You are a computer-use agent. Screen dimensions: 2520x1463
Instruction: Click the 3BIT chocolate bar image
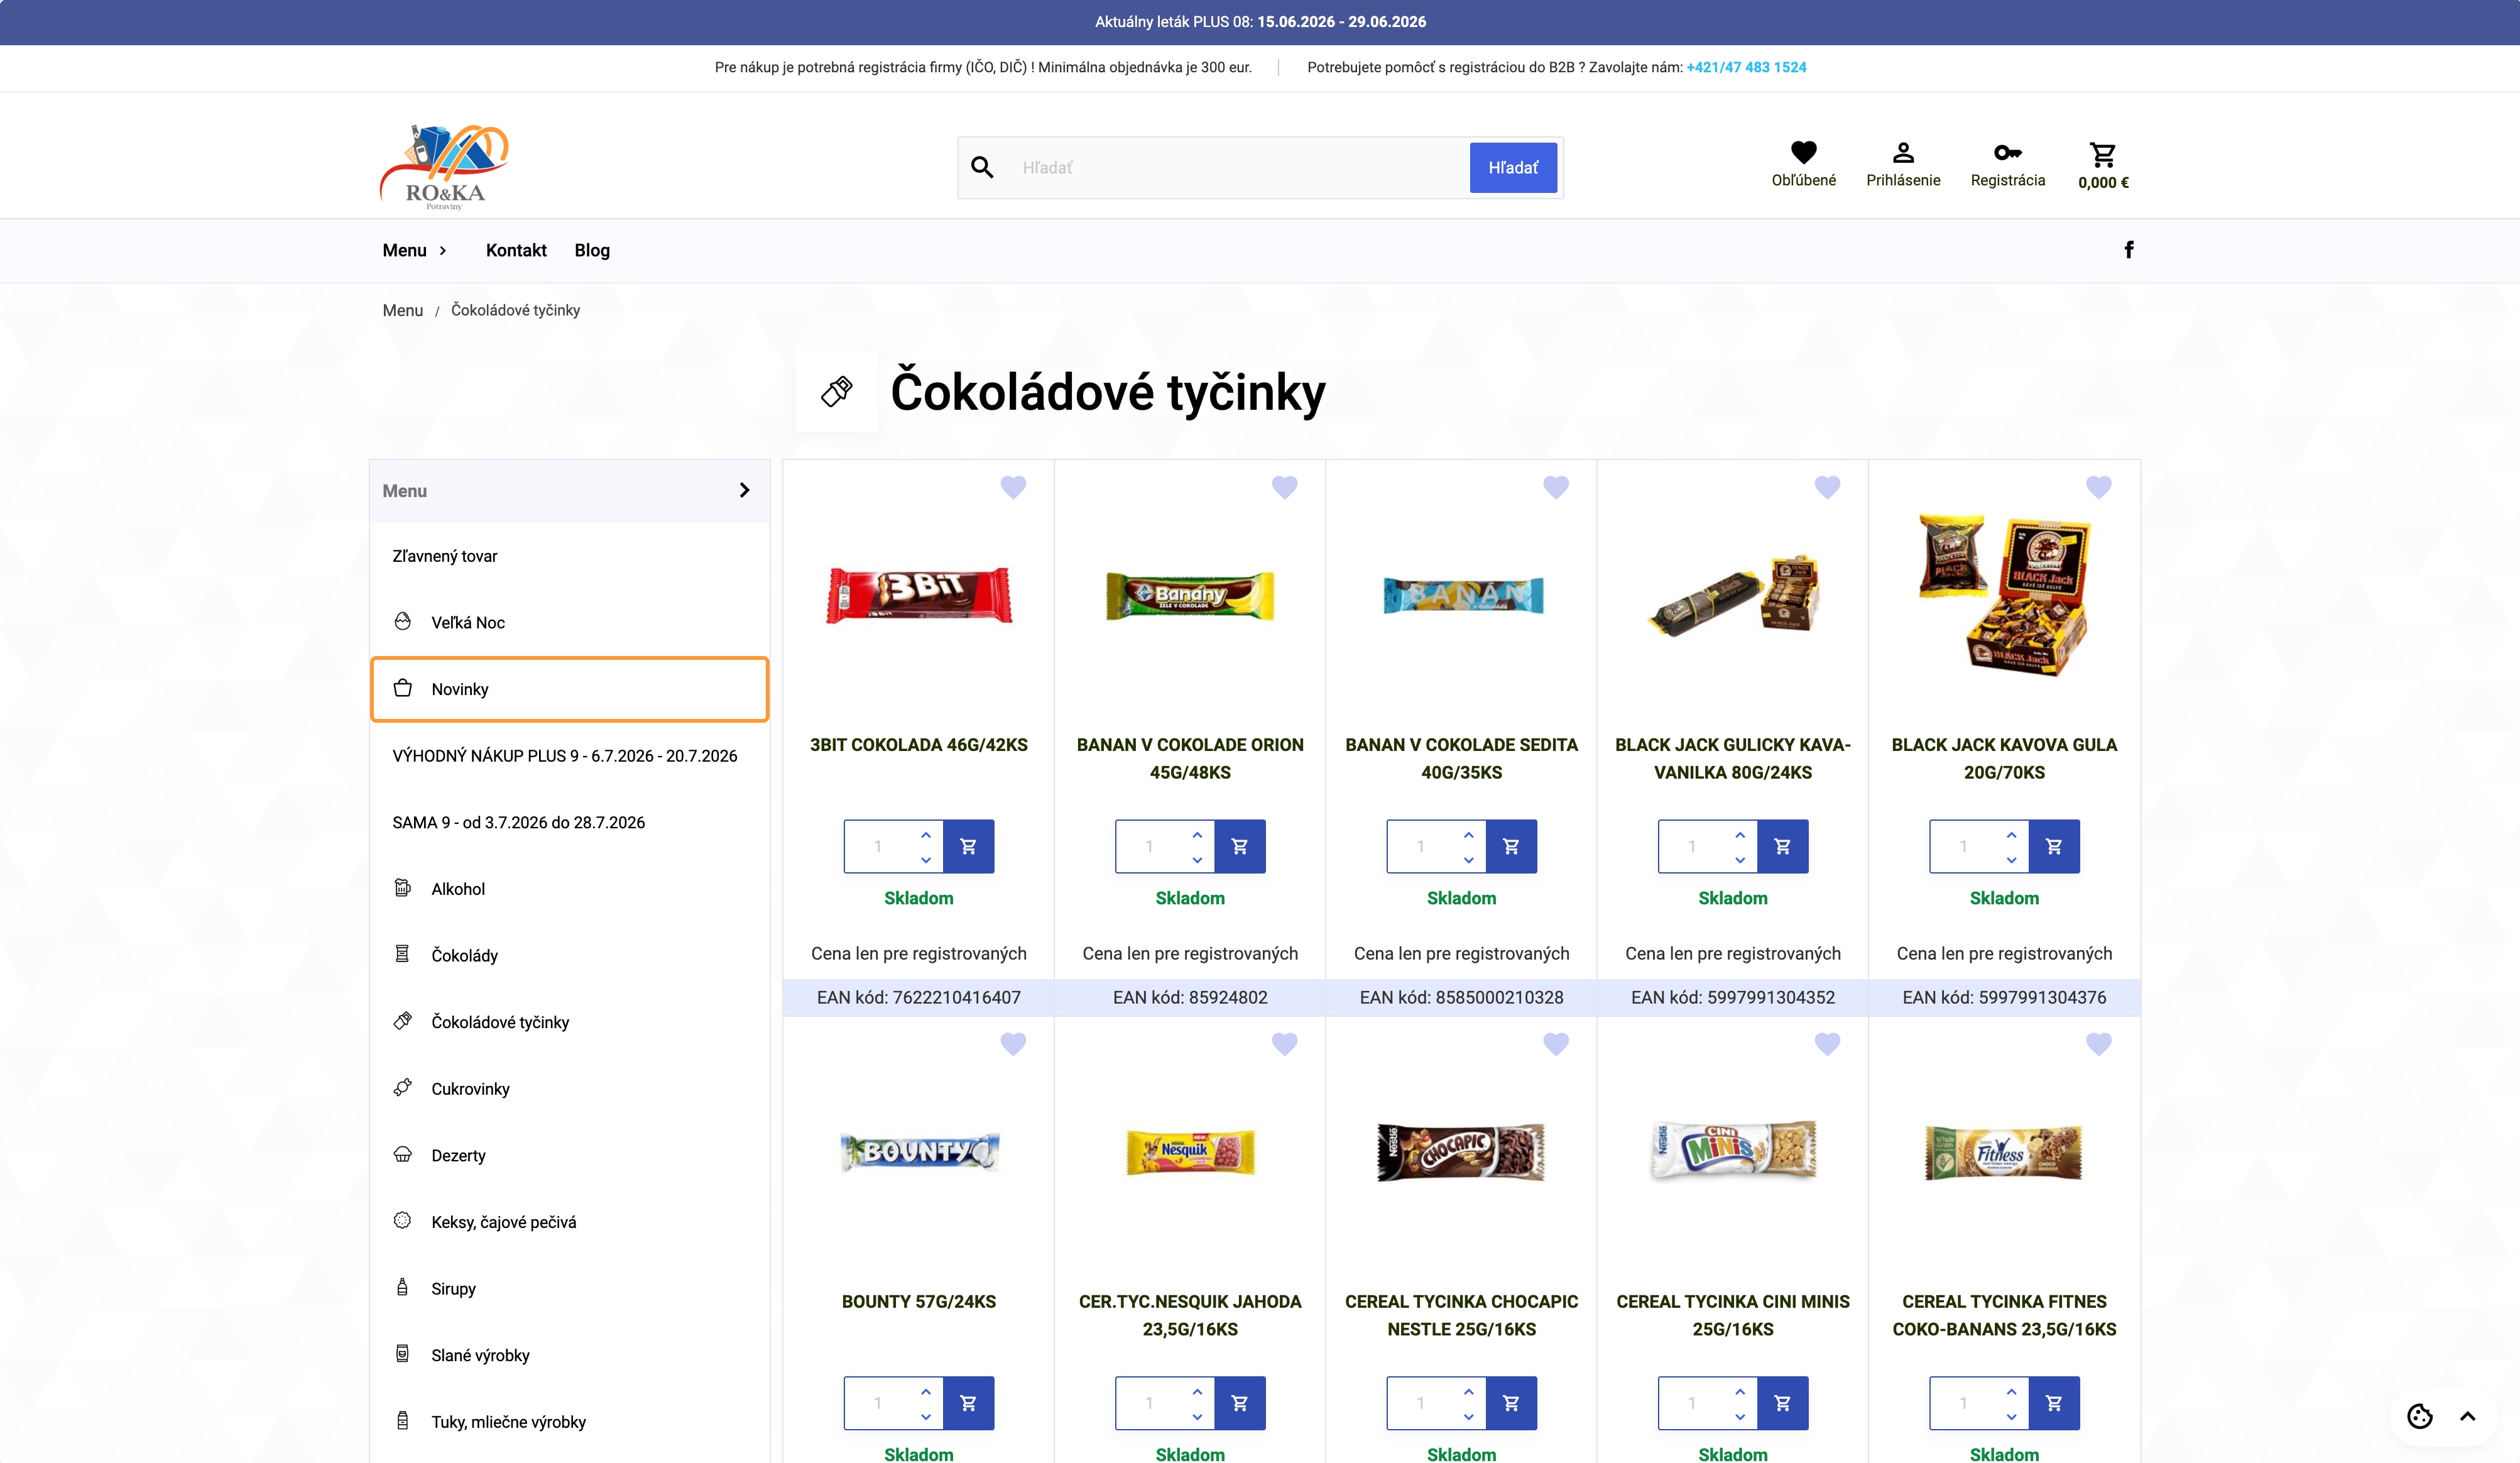click(919, 595)
